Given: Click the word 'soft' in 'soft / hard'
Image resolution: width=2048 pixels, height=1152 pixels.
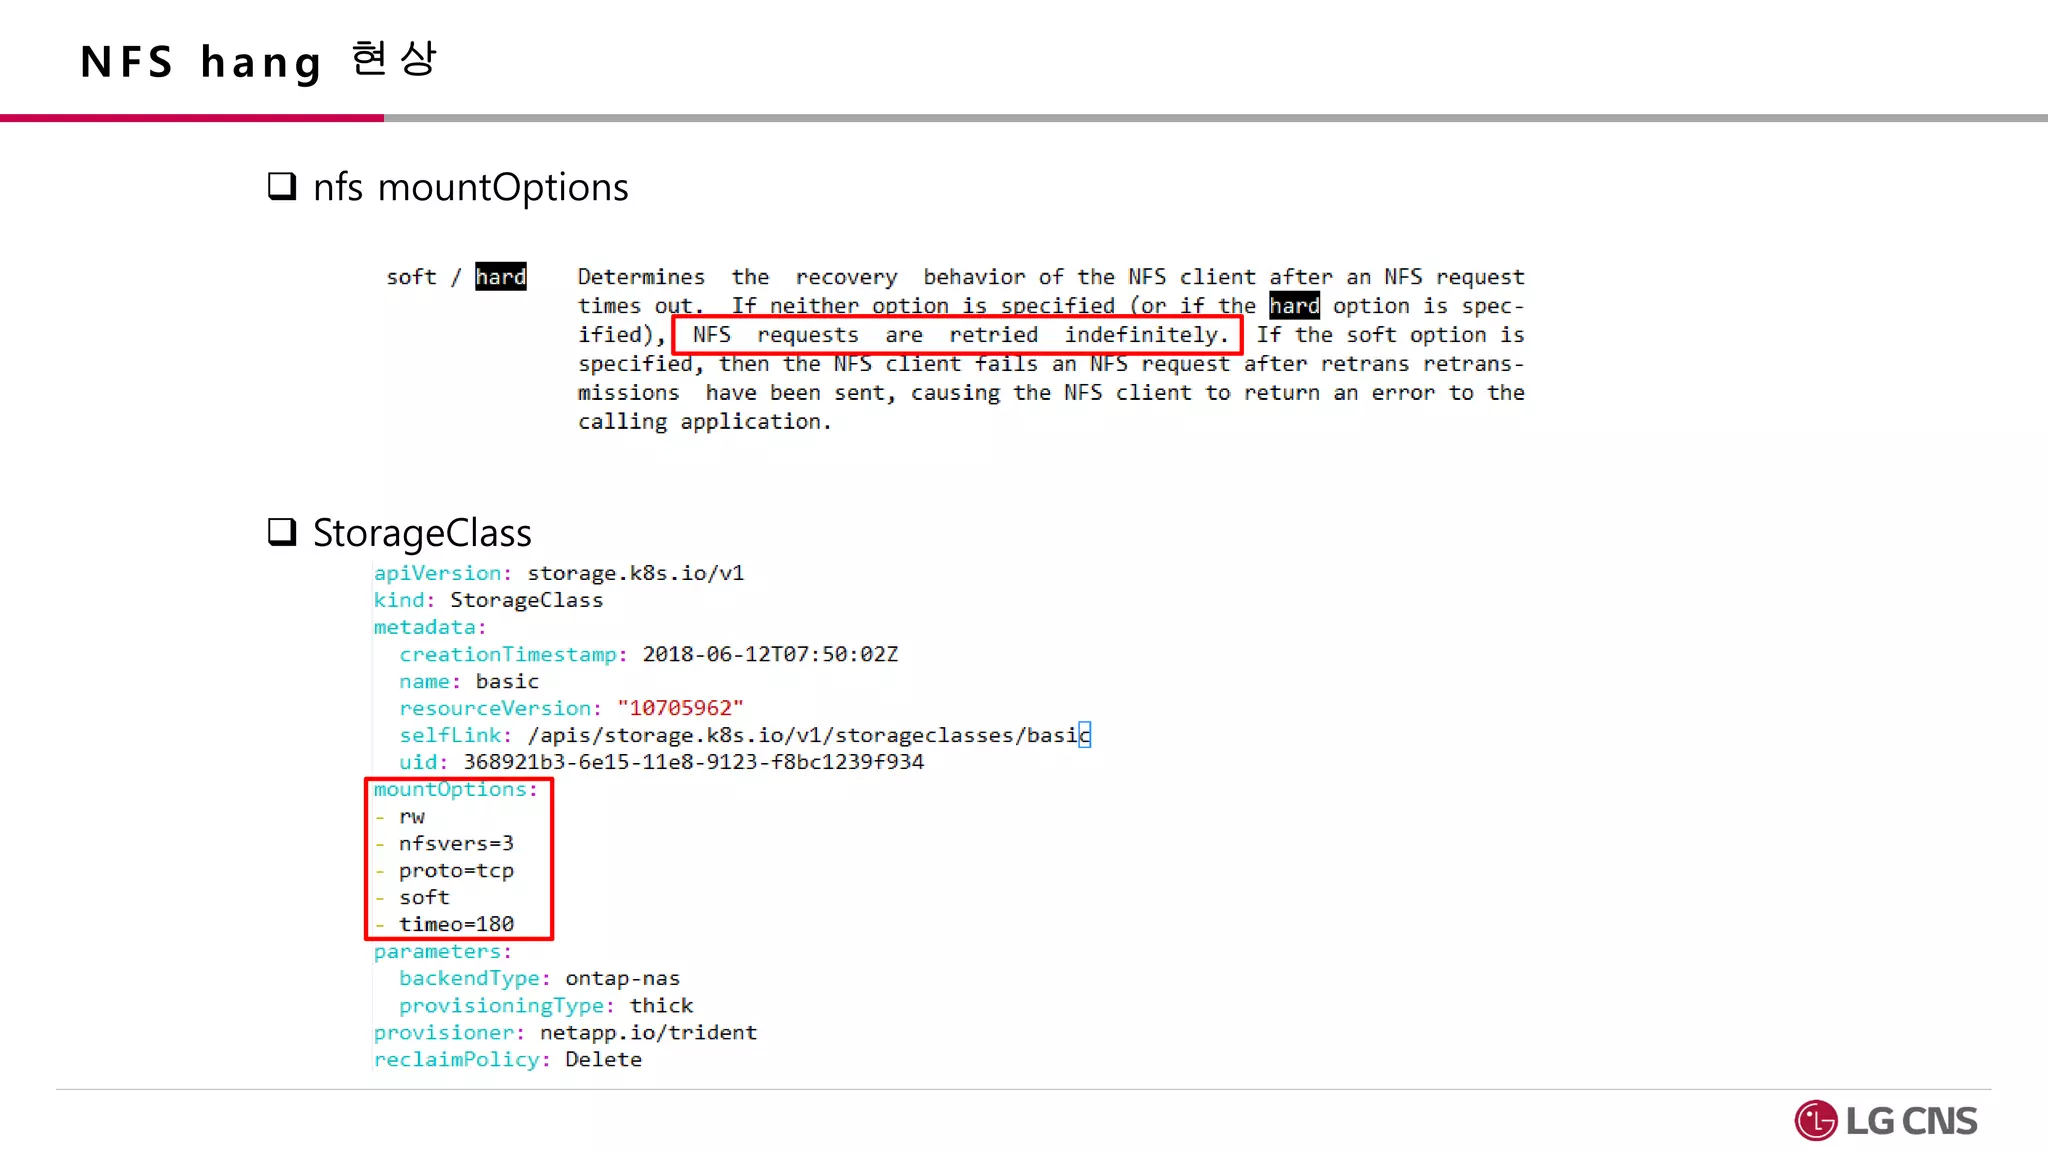Looking at the screenshot, I should 412,277.
